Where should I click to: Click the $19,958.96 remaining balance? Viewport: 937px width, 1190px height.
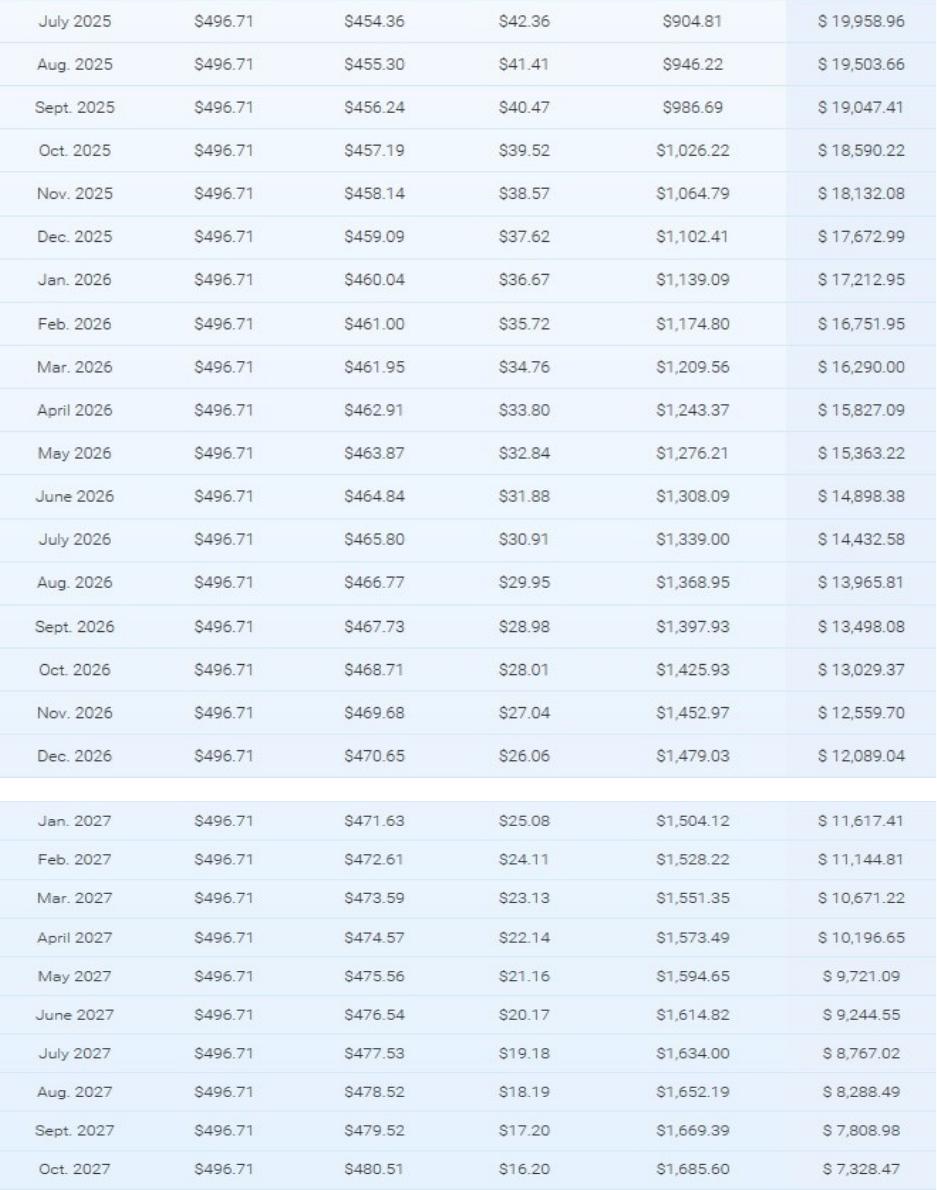861,21
